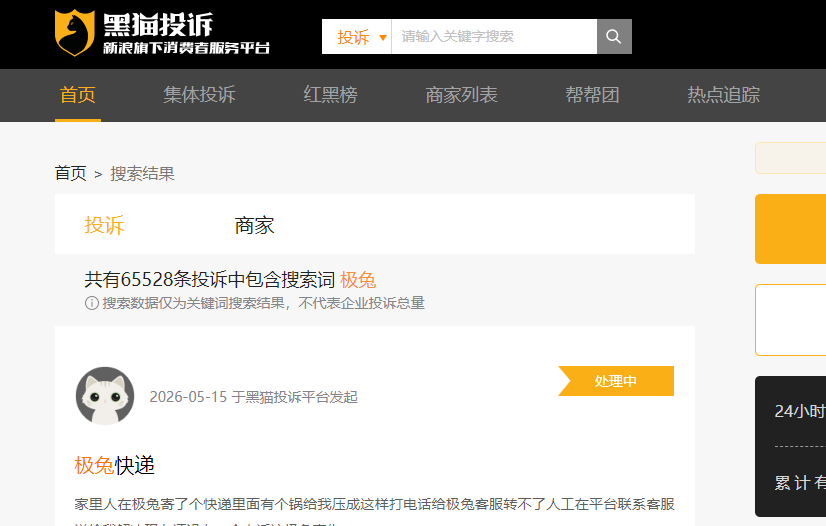Open the 投诉 search type dropdown
Screen dimensions: 826x526
pyautogui.click(x=357, y=36)
